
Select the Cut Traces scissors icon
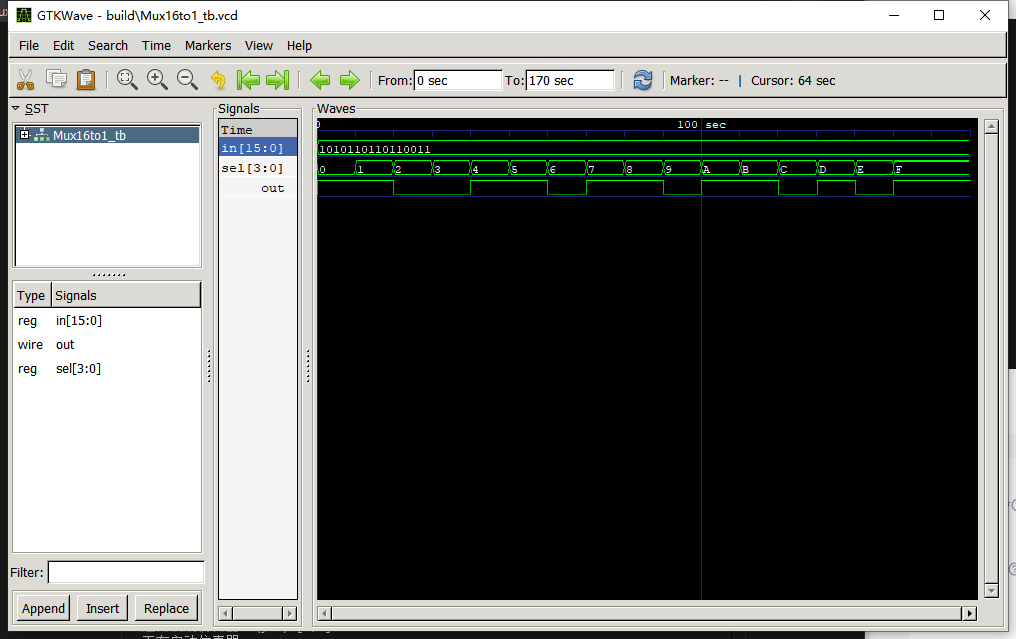pos(25,79)
